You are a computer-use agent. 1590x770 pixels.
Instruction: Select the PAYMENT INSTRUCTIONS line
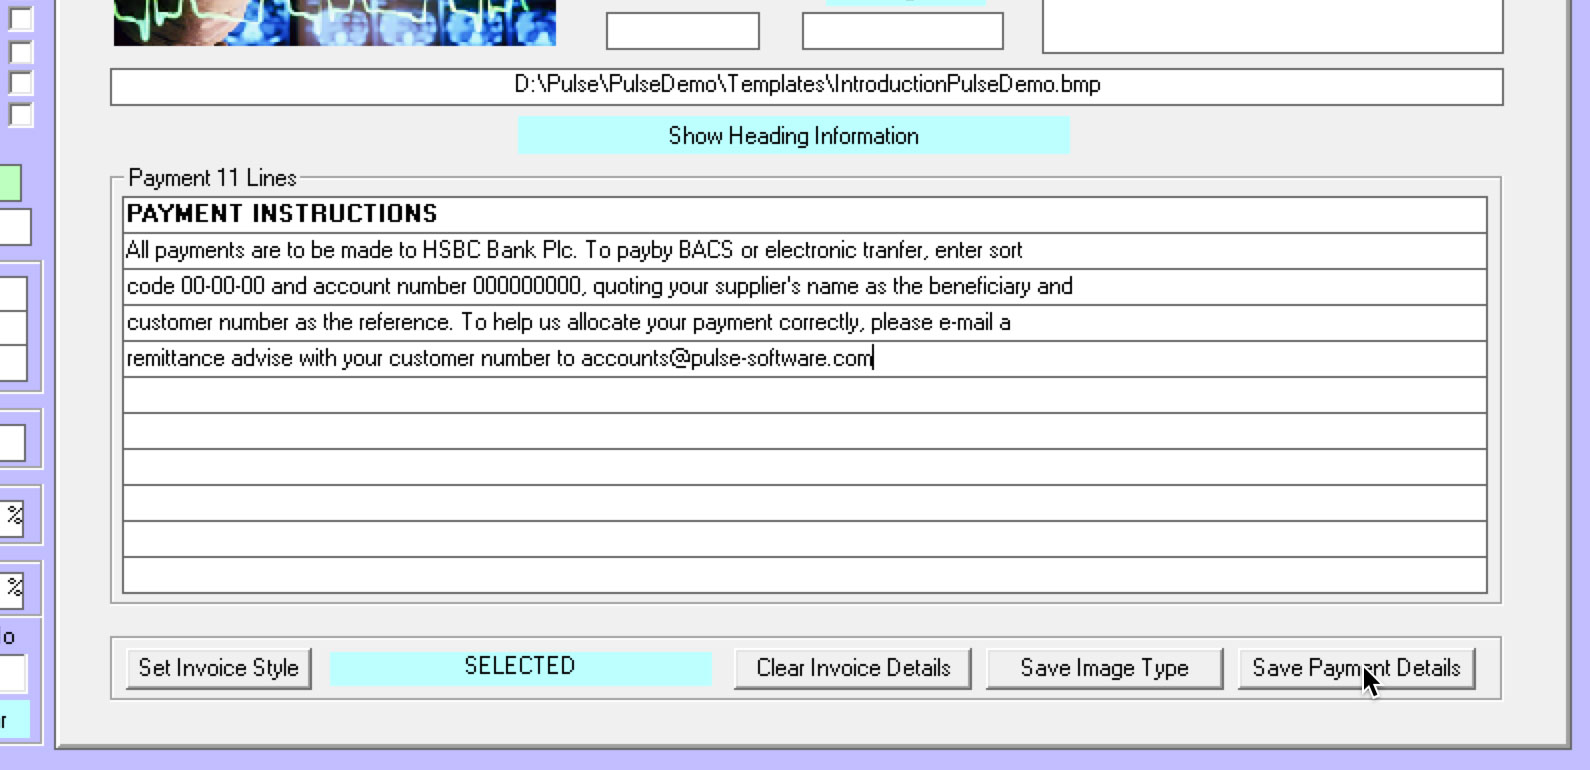pos(804,214)
